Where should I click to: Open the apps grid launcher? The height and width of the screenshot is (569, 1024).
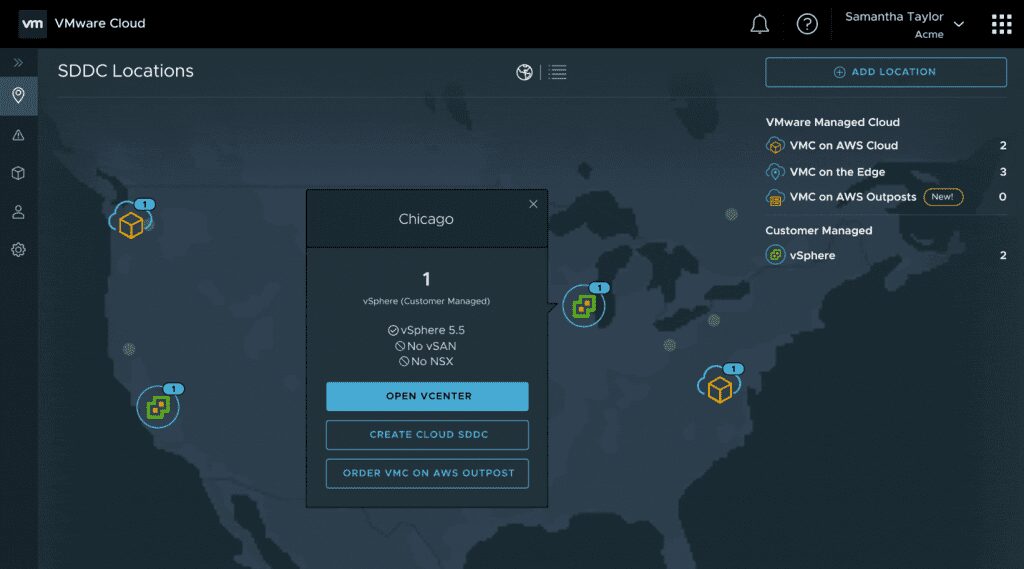tap(1001, 24)
